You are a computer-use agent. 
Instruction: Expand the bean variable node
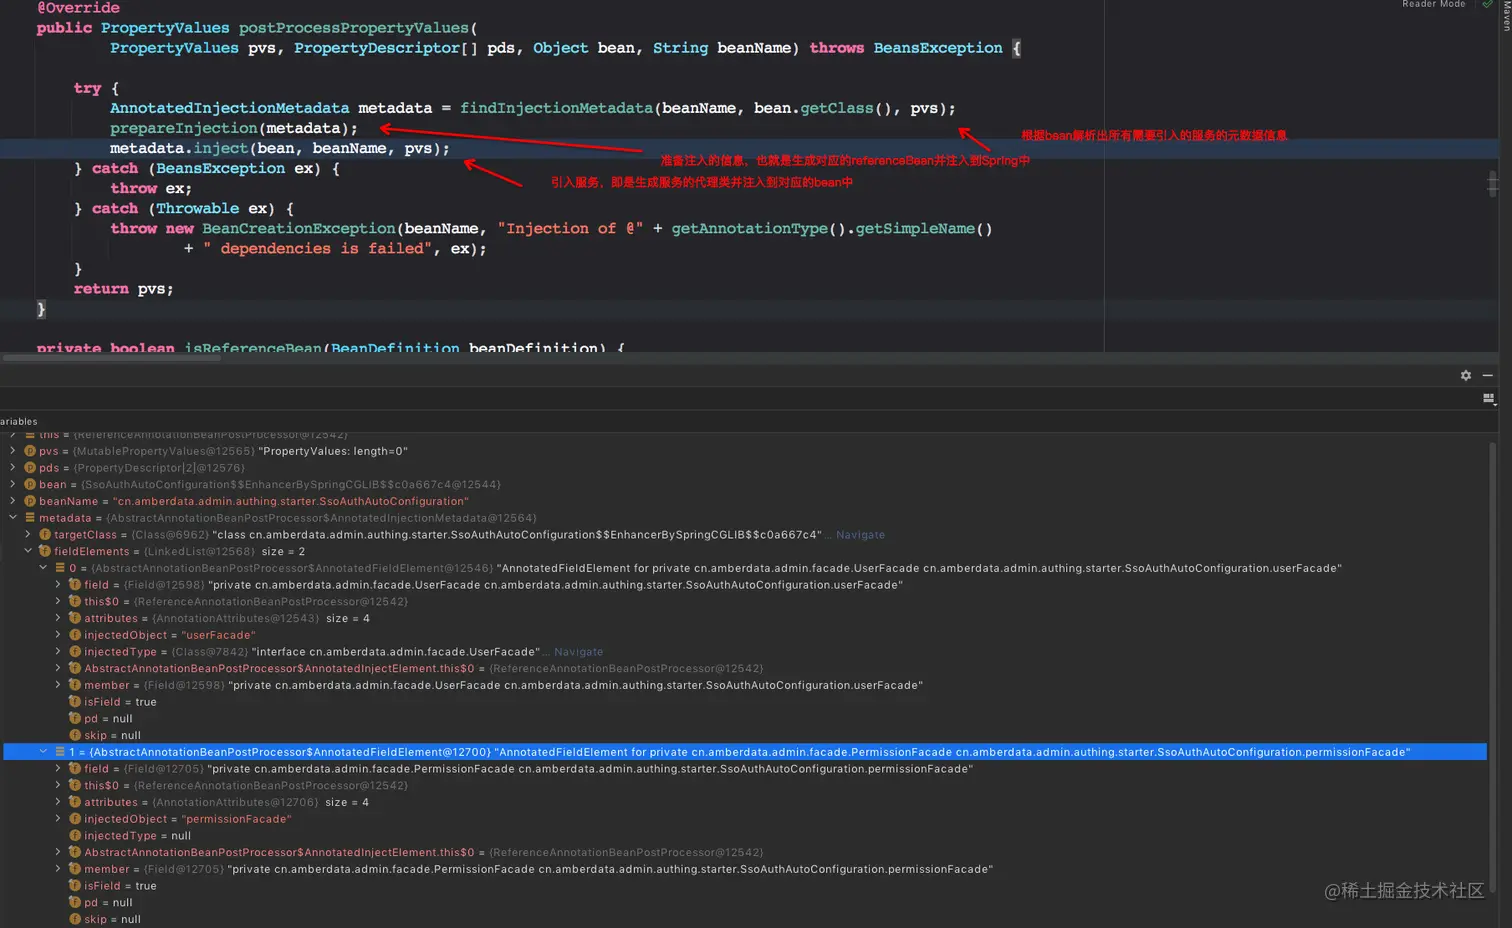(13, 484)
